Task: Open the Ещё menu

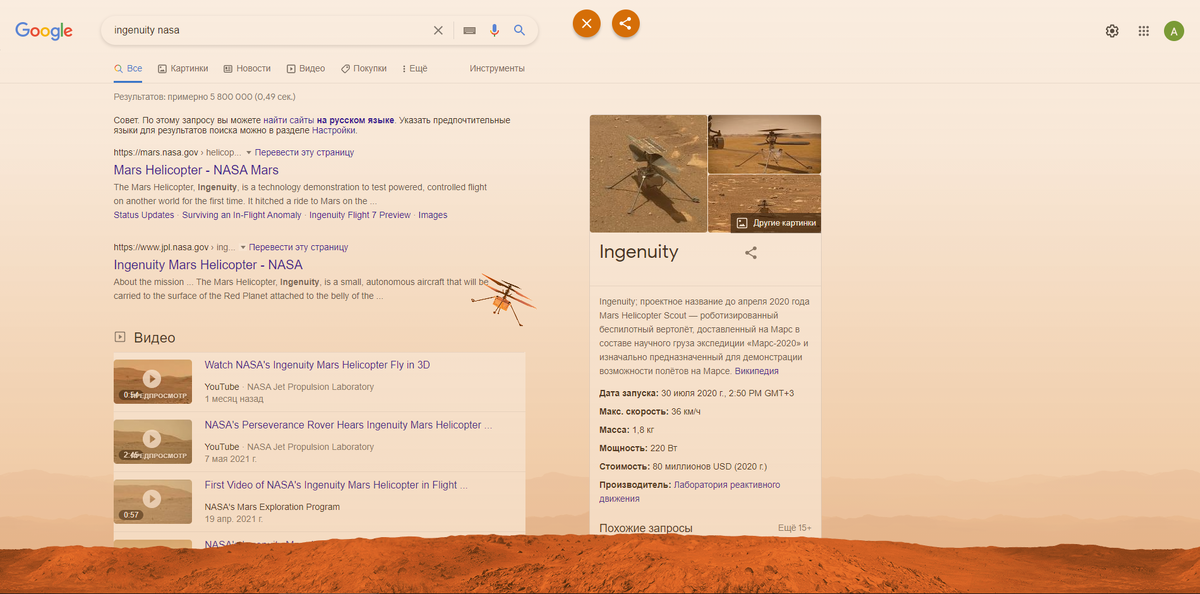Action: 415,68
